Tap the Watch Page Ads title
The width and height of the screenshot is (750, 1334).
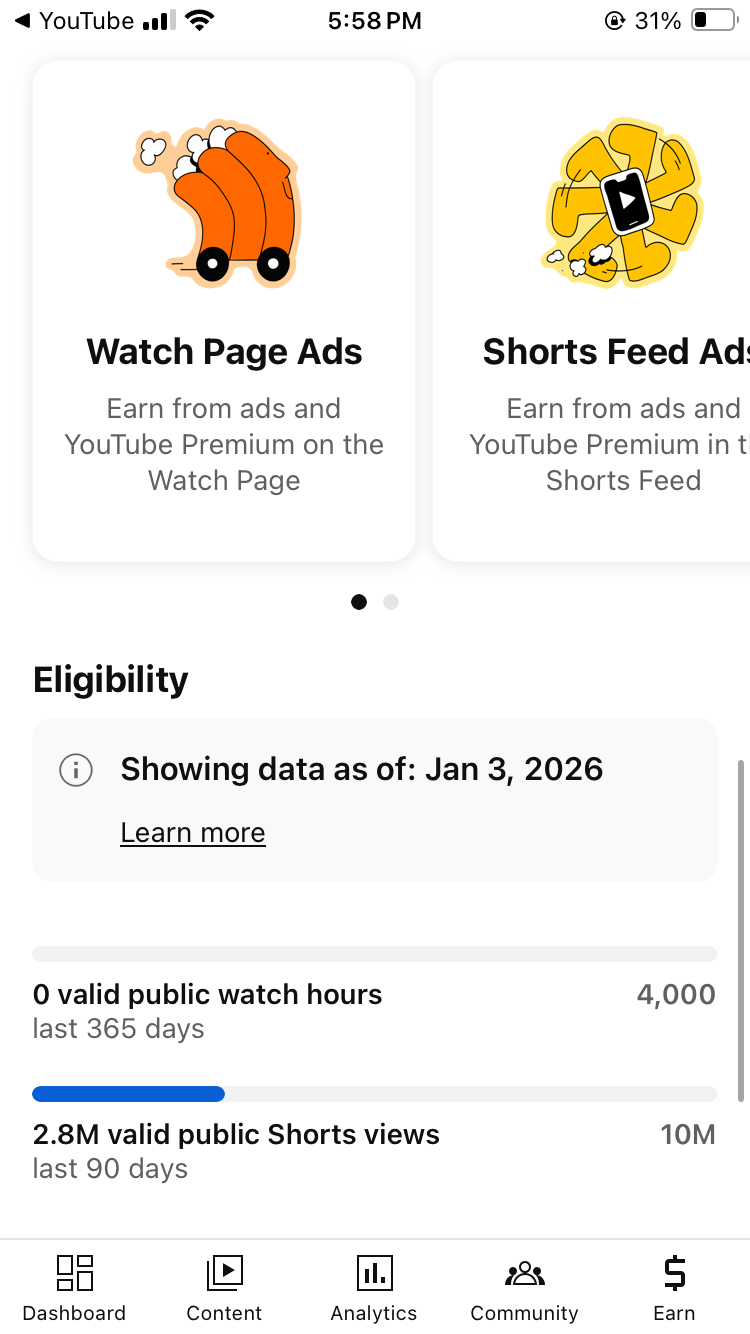click(x=224, y=352)
